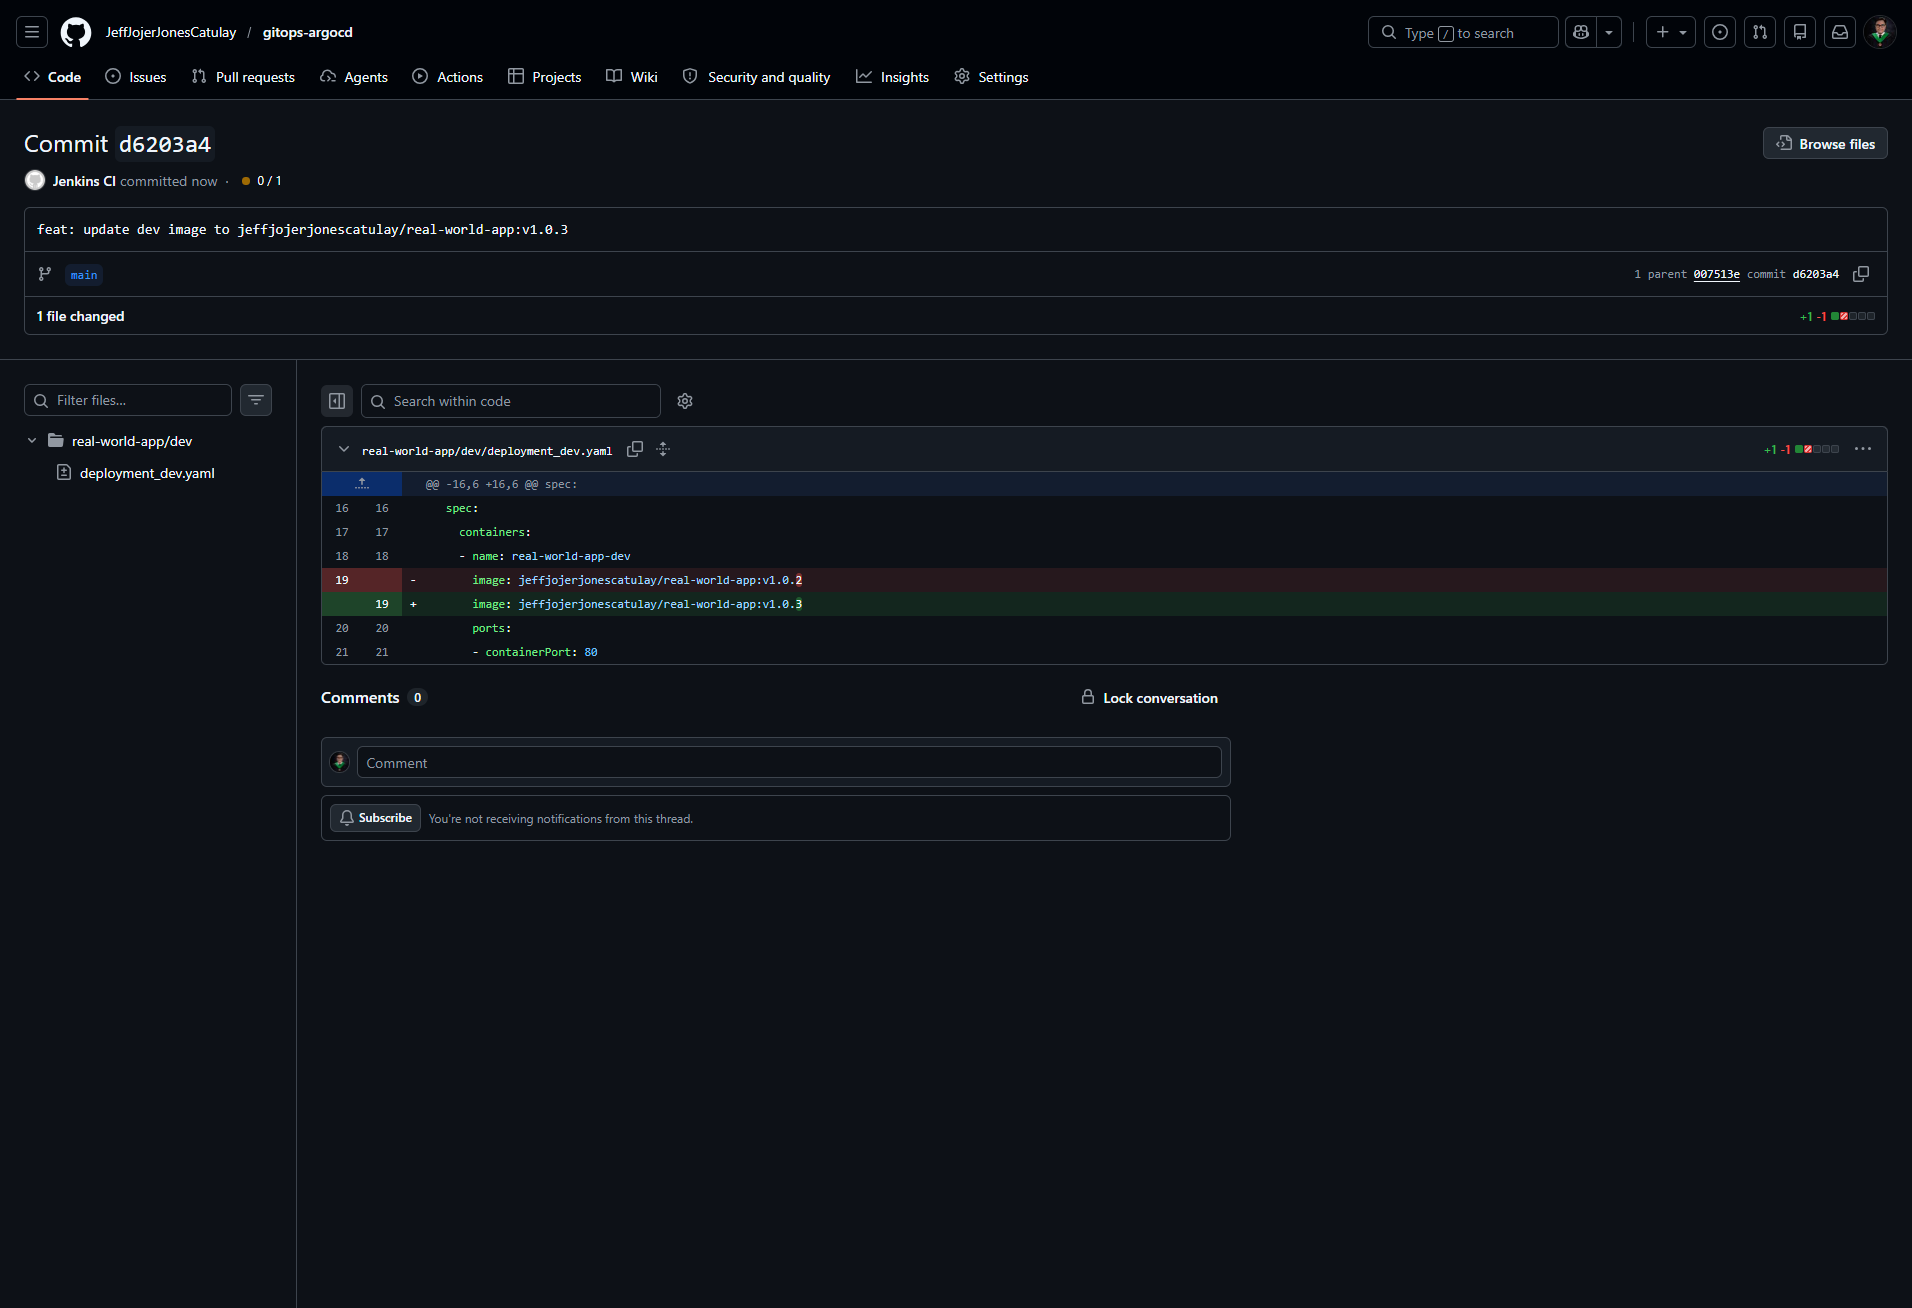Collapse the real-world-app/dev folder

pos(32,440)
